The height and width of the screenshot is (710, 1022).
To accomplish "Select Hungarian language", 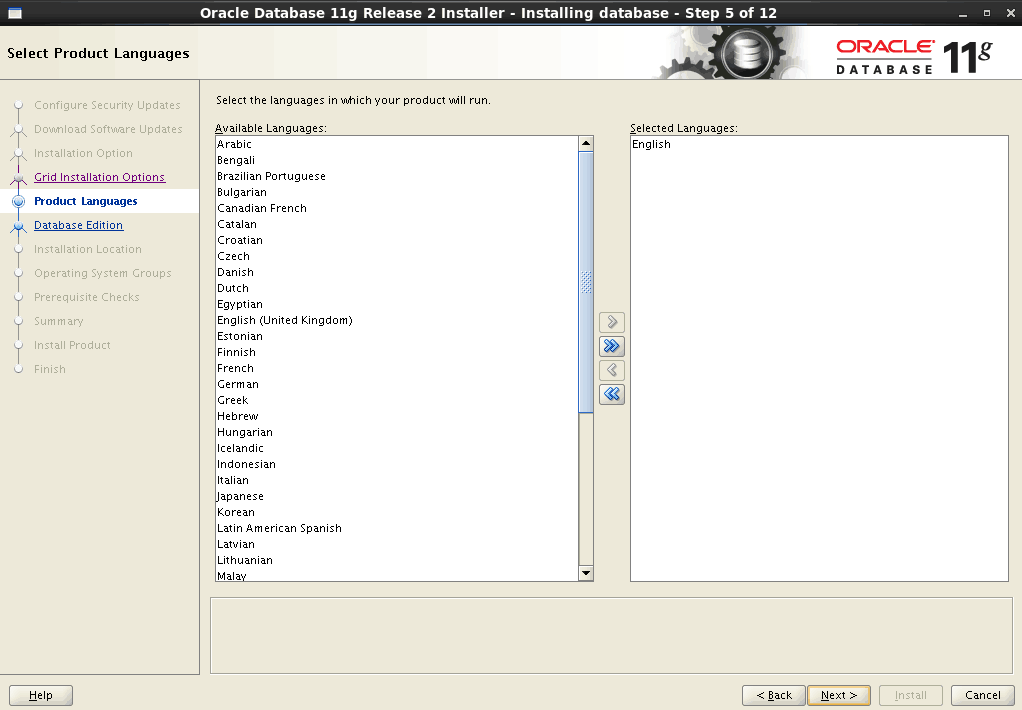I will coord(397,432).
